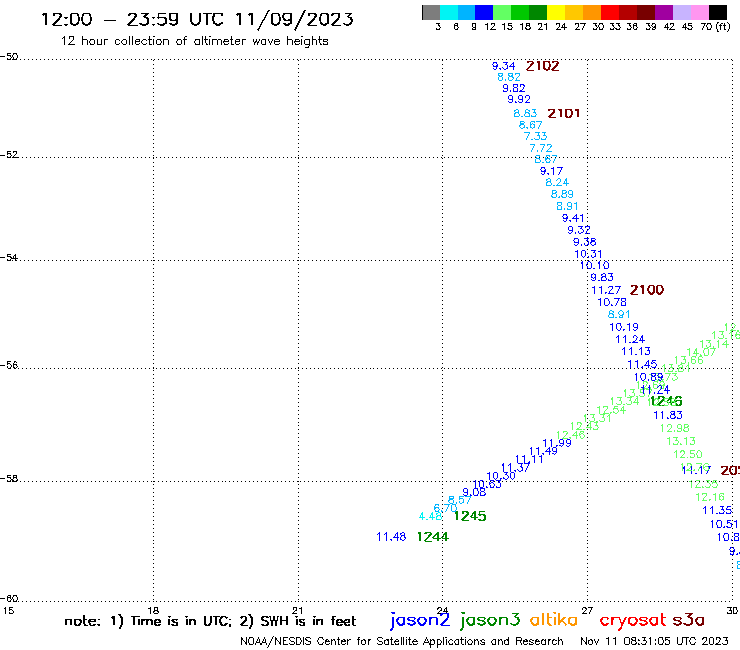The height and width of the screenshot is (650, 740).
Task: Click wave height value 13.13
Action: coord(681,441)
